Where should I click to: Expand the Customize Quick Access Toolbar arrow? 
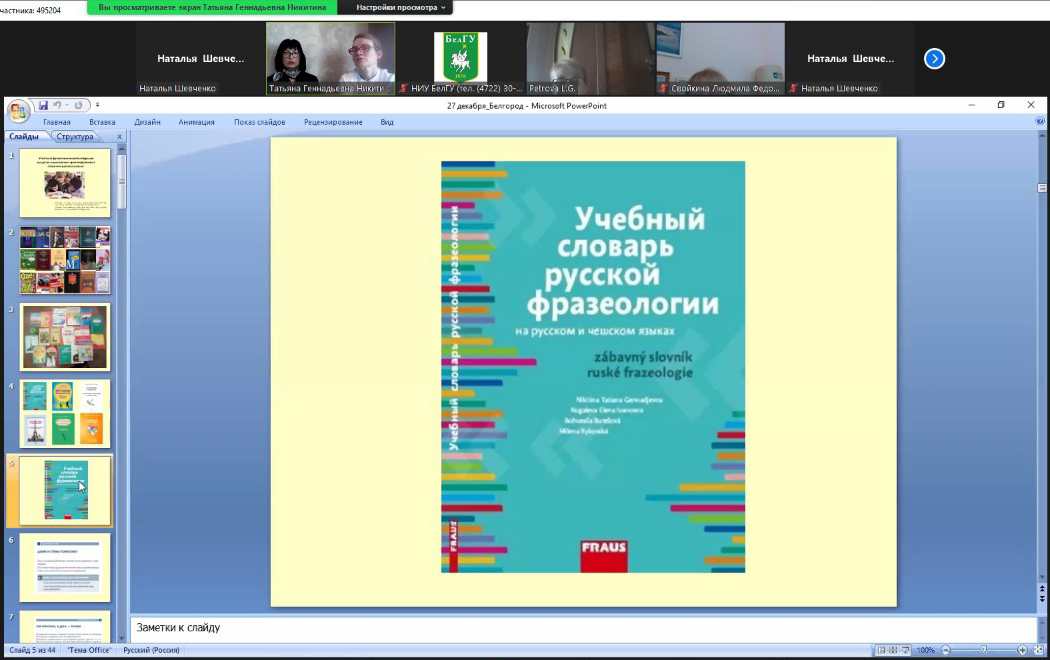[x=98, y=105]
